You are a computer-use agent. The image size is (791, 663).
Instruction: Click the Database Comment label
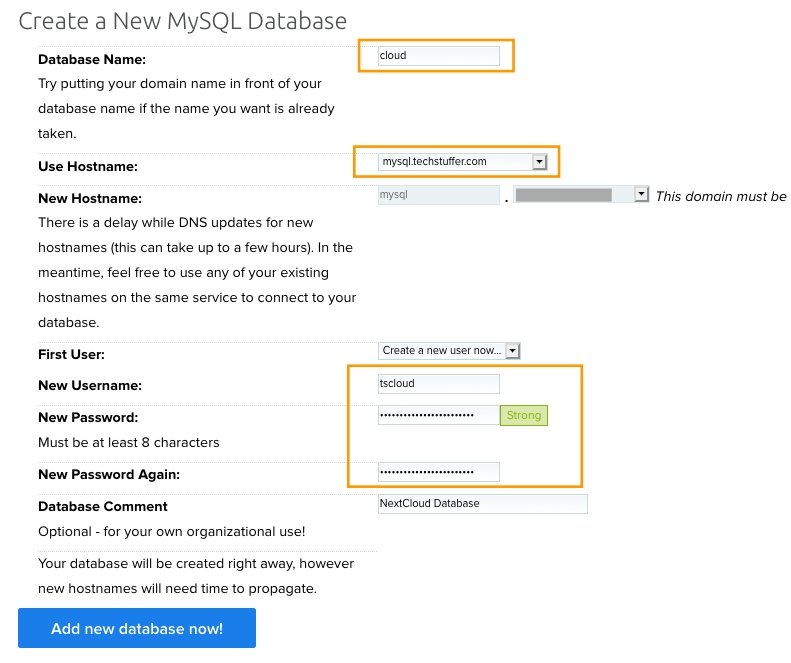102,507
